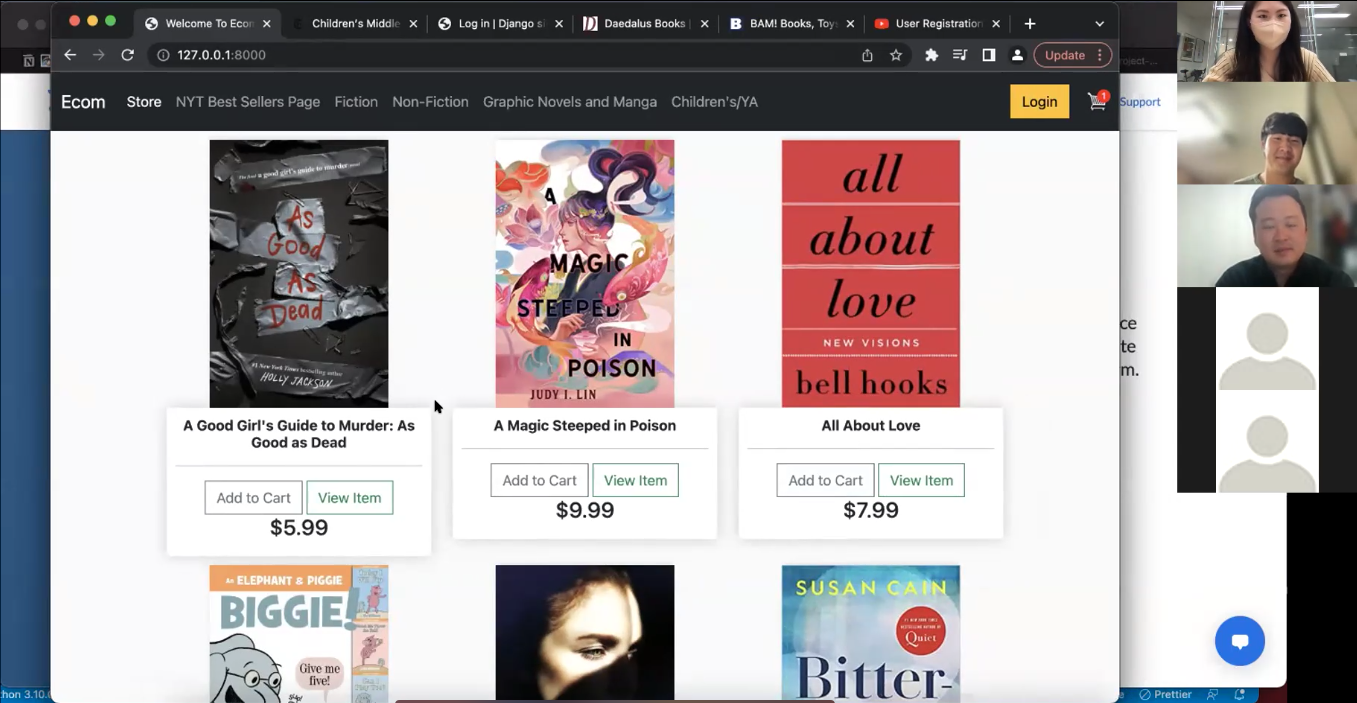The image size is (1357, 703).
Task: Open the media controls icon in Chrome toolbar
Action: (960, 55)
